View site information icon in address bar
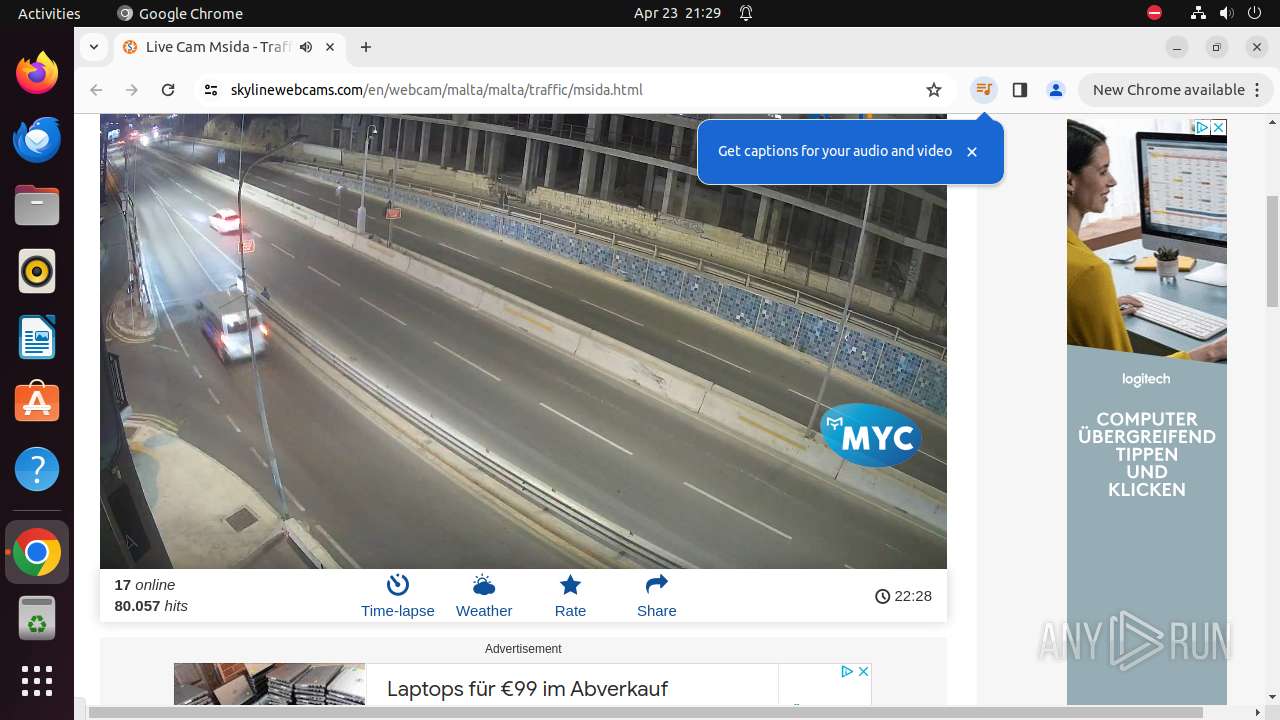The image size is (1280, 720). pos(211,90)
